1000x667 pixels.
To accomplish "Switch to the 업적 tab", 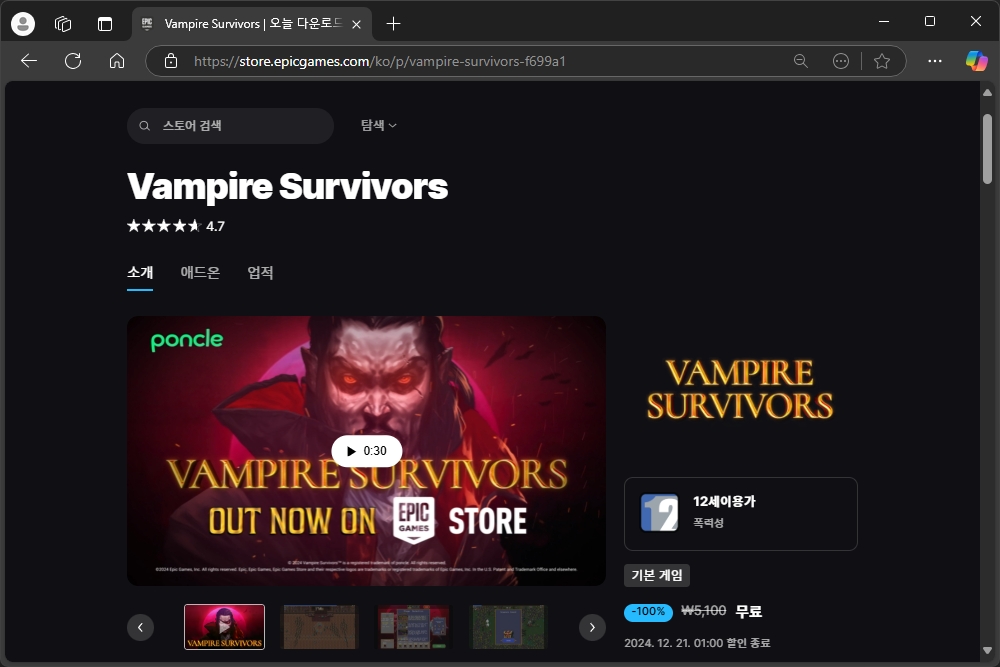I will click(x=260, y=273).
